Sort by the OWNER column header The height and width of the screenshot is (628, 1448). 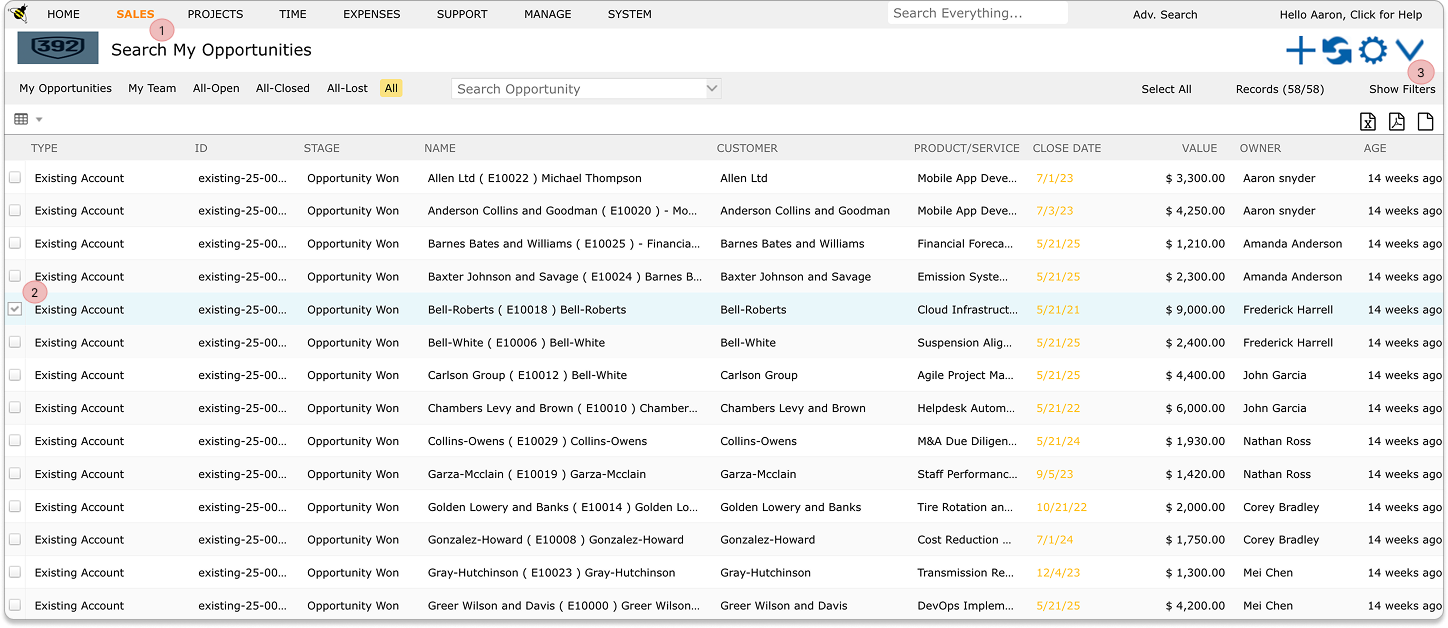coord(1260,148)
